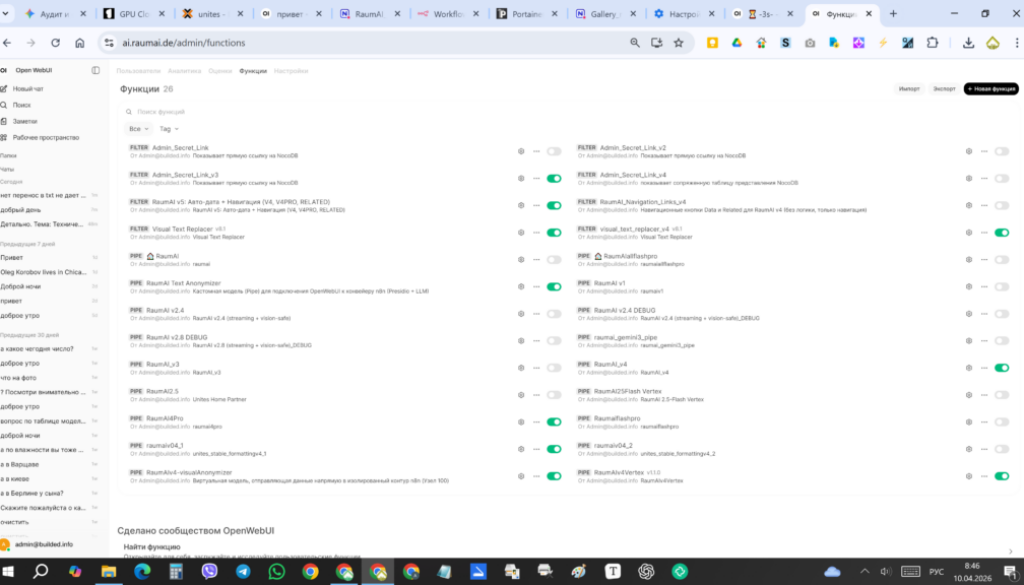The image size is (1024, 585).
Task: Open more options menu for Visual Text Replacer
Action: (537, 232)
